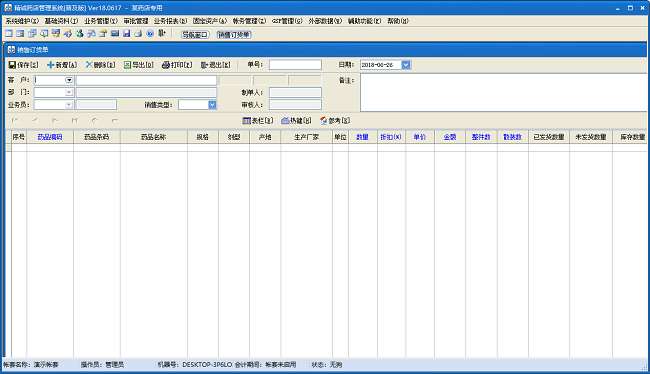
Task: Open the 帐务管理 menu
Action: coord(249,21)
